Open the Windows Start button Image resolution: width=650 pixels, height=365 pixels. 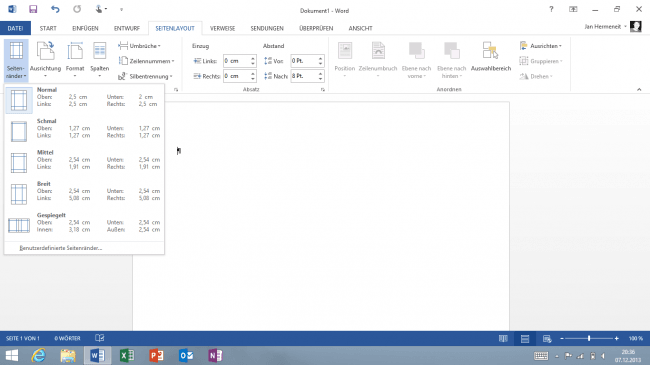point(12,355)
